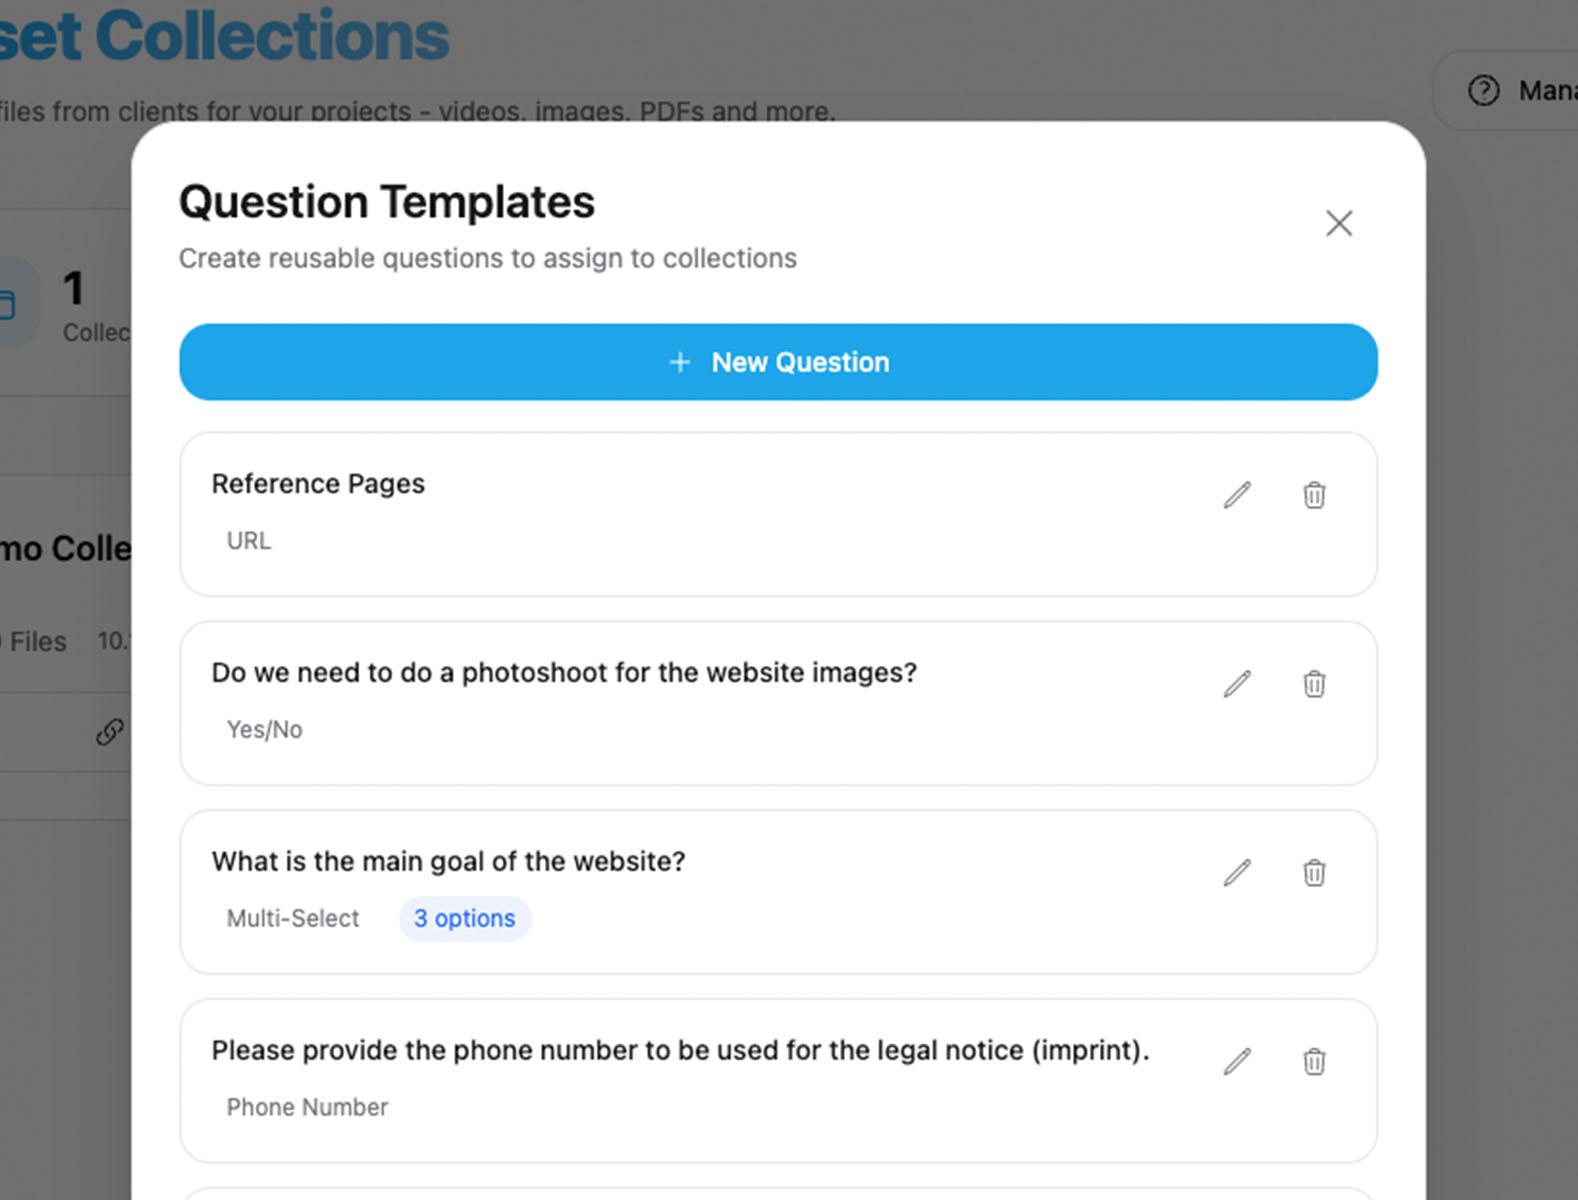The height and width of the screenshot is (1200, 1578).
Task: Edit the photoshoot Yes/No question
Action: 1237,684
